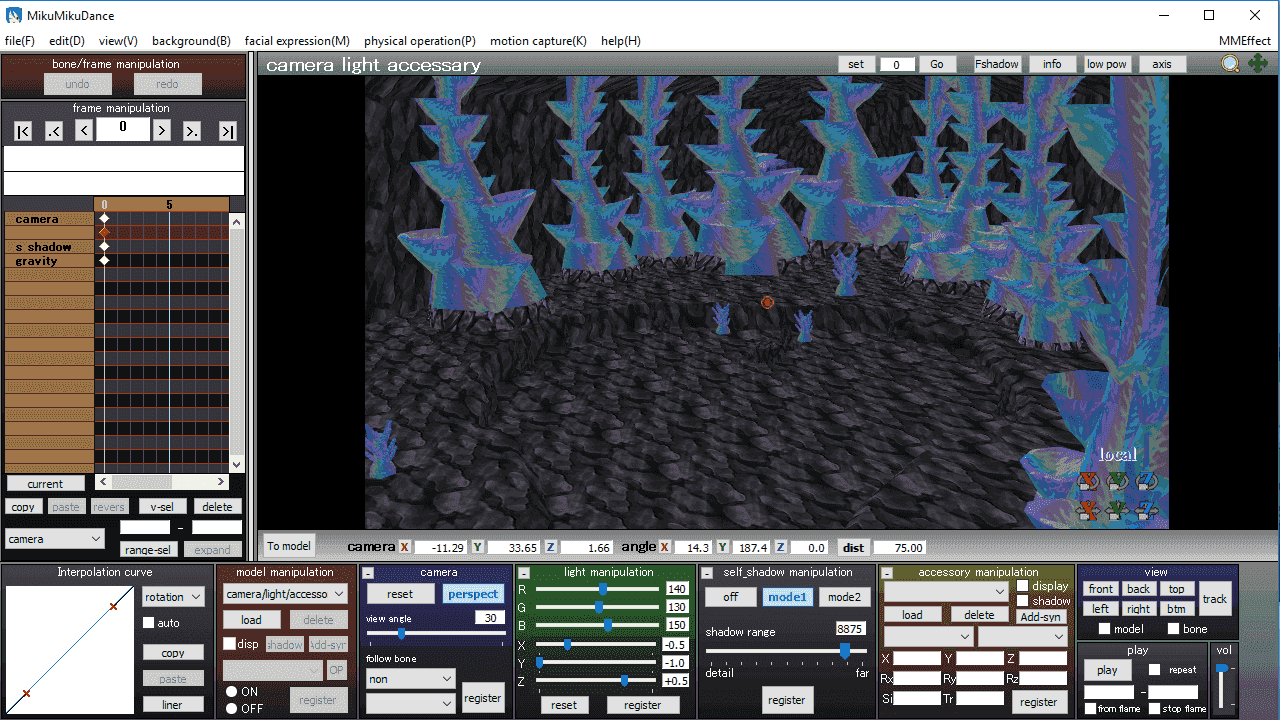
Task: Click the X-axis camera rotate icon
Action: point(1088,483)
